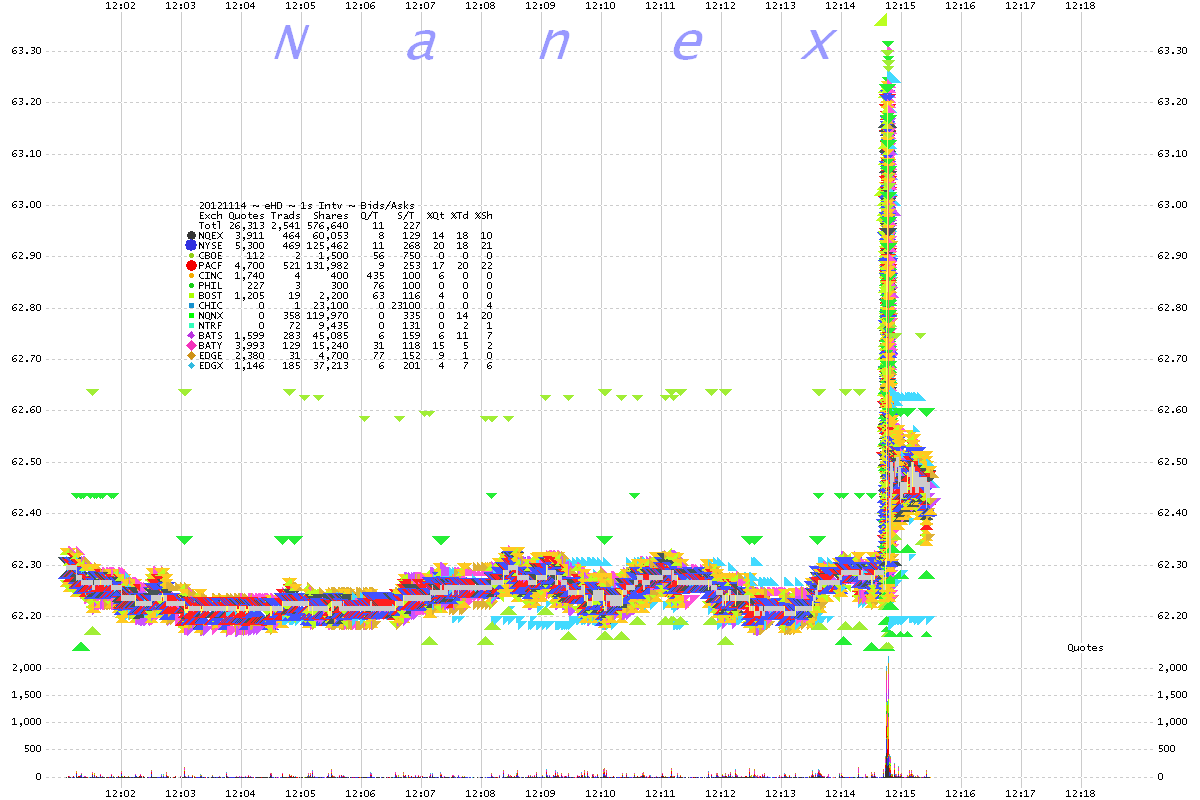This screenshot has width=1200, height=800.
Task: Click the aqua square NTRF legend marker
Action: (191, 324)
